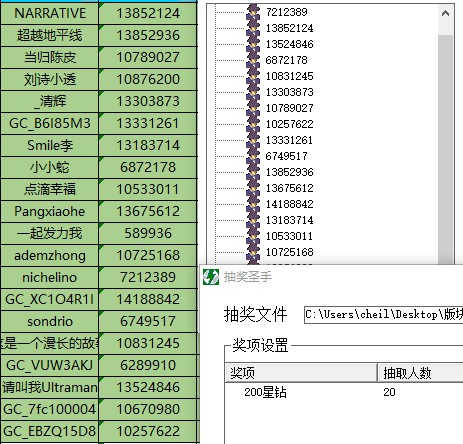Click the avatar icon beside 13183714 in list
Image resolution: width=463 pixels, height=444 pixels.
[253, 220]
